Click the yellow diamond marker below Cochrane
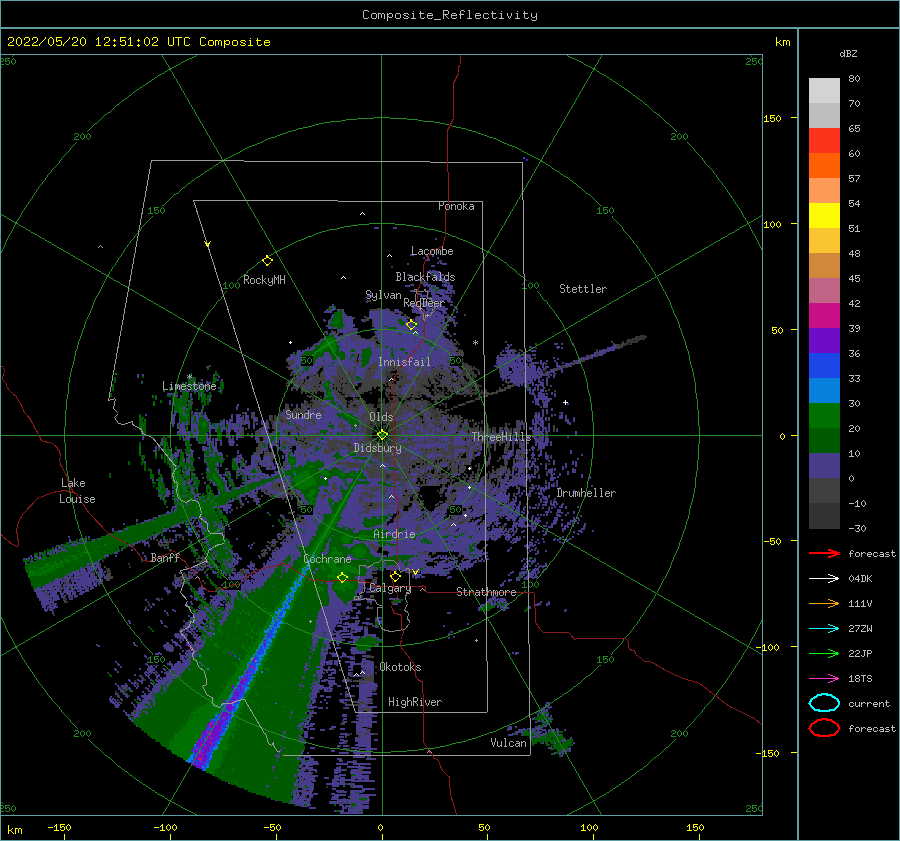 (342, 578)
